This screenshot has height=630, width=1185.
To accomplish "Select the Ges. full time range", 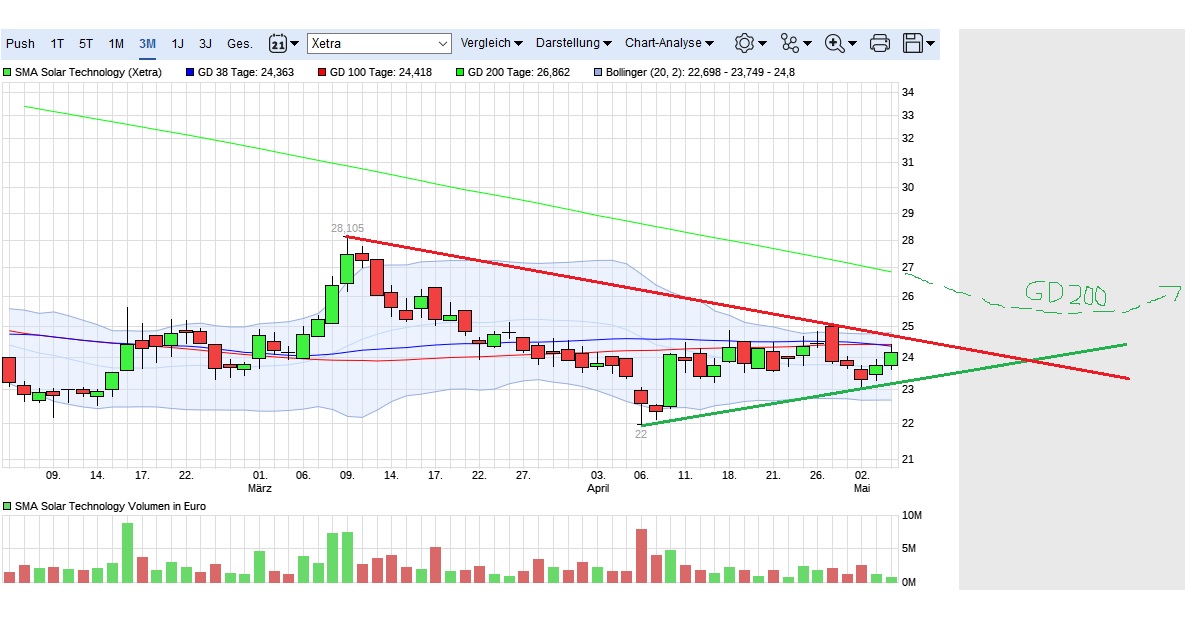I will click(240, 44).
